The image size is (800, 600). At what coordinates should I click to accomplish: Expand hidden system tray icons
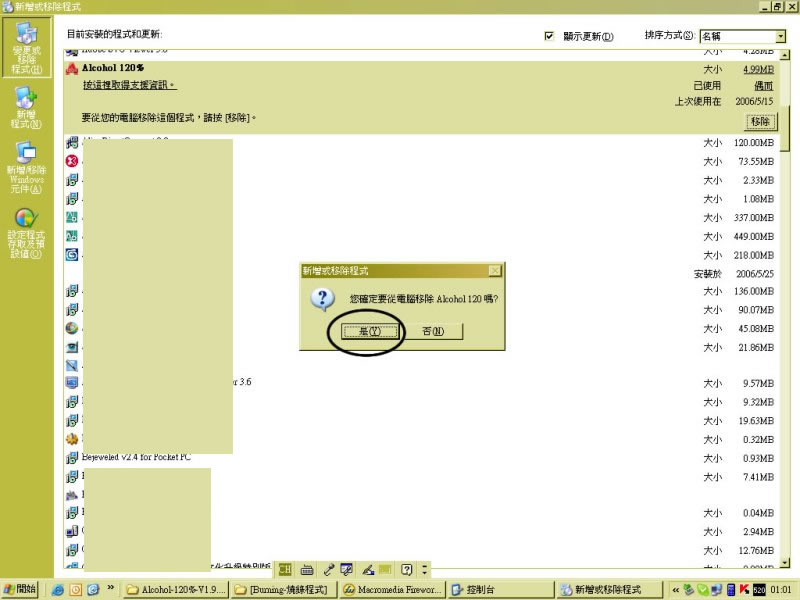[676, 590]
